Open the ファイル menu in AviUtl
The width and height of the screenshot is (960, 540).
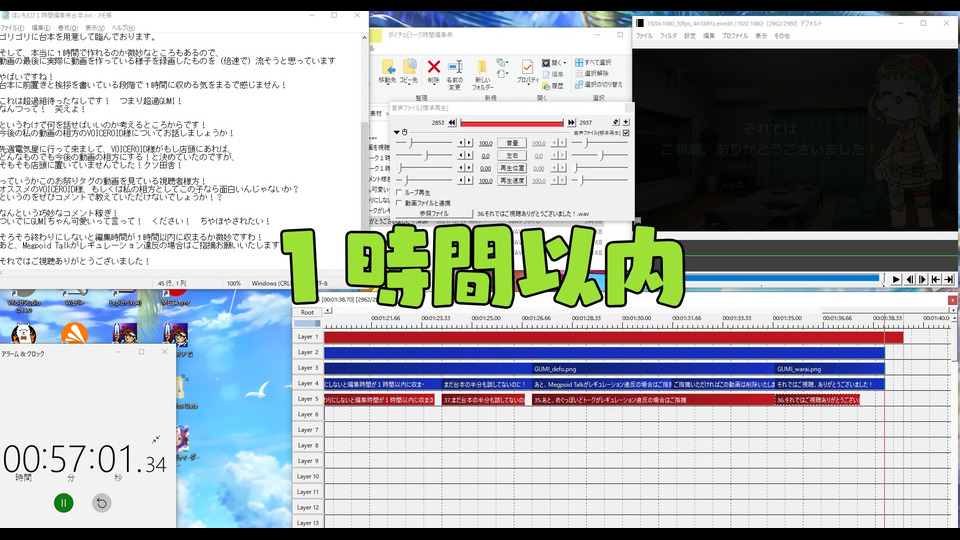click(x=643, y=36)
